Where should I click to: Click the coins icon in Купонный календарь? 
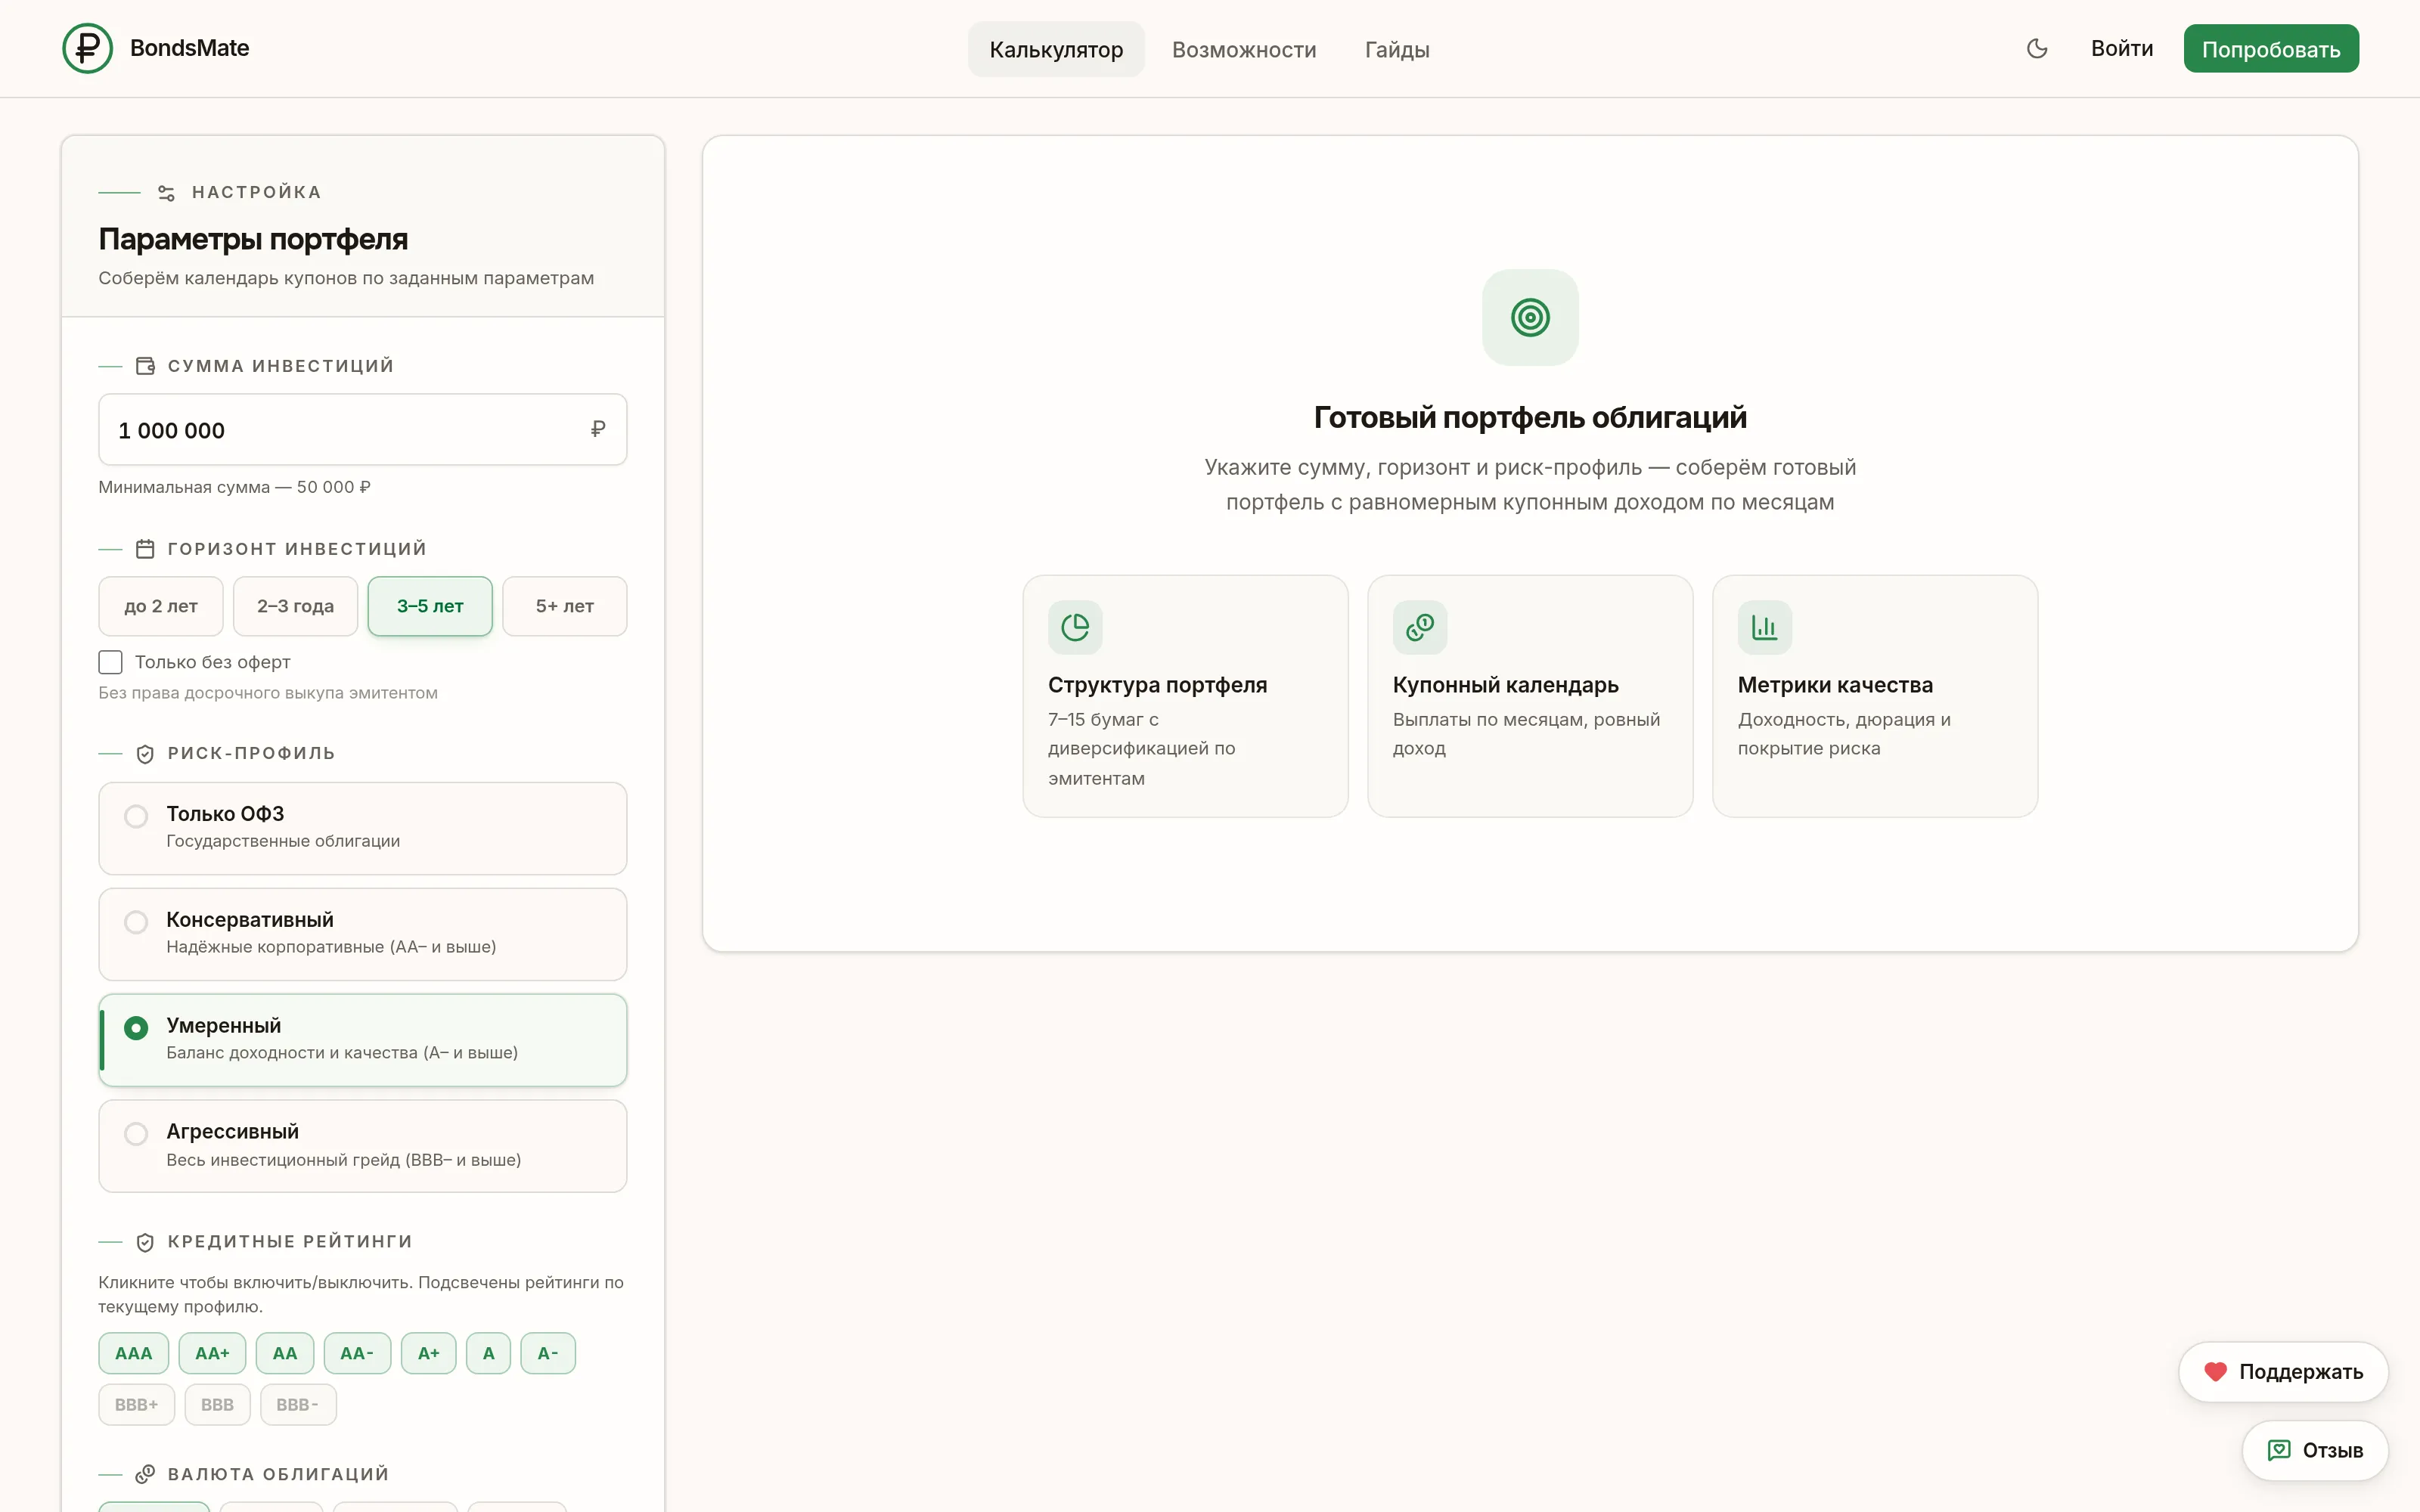[1420, 627]
